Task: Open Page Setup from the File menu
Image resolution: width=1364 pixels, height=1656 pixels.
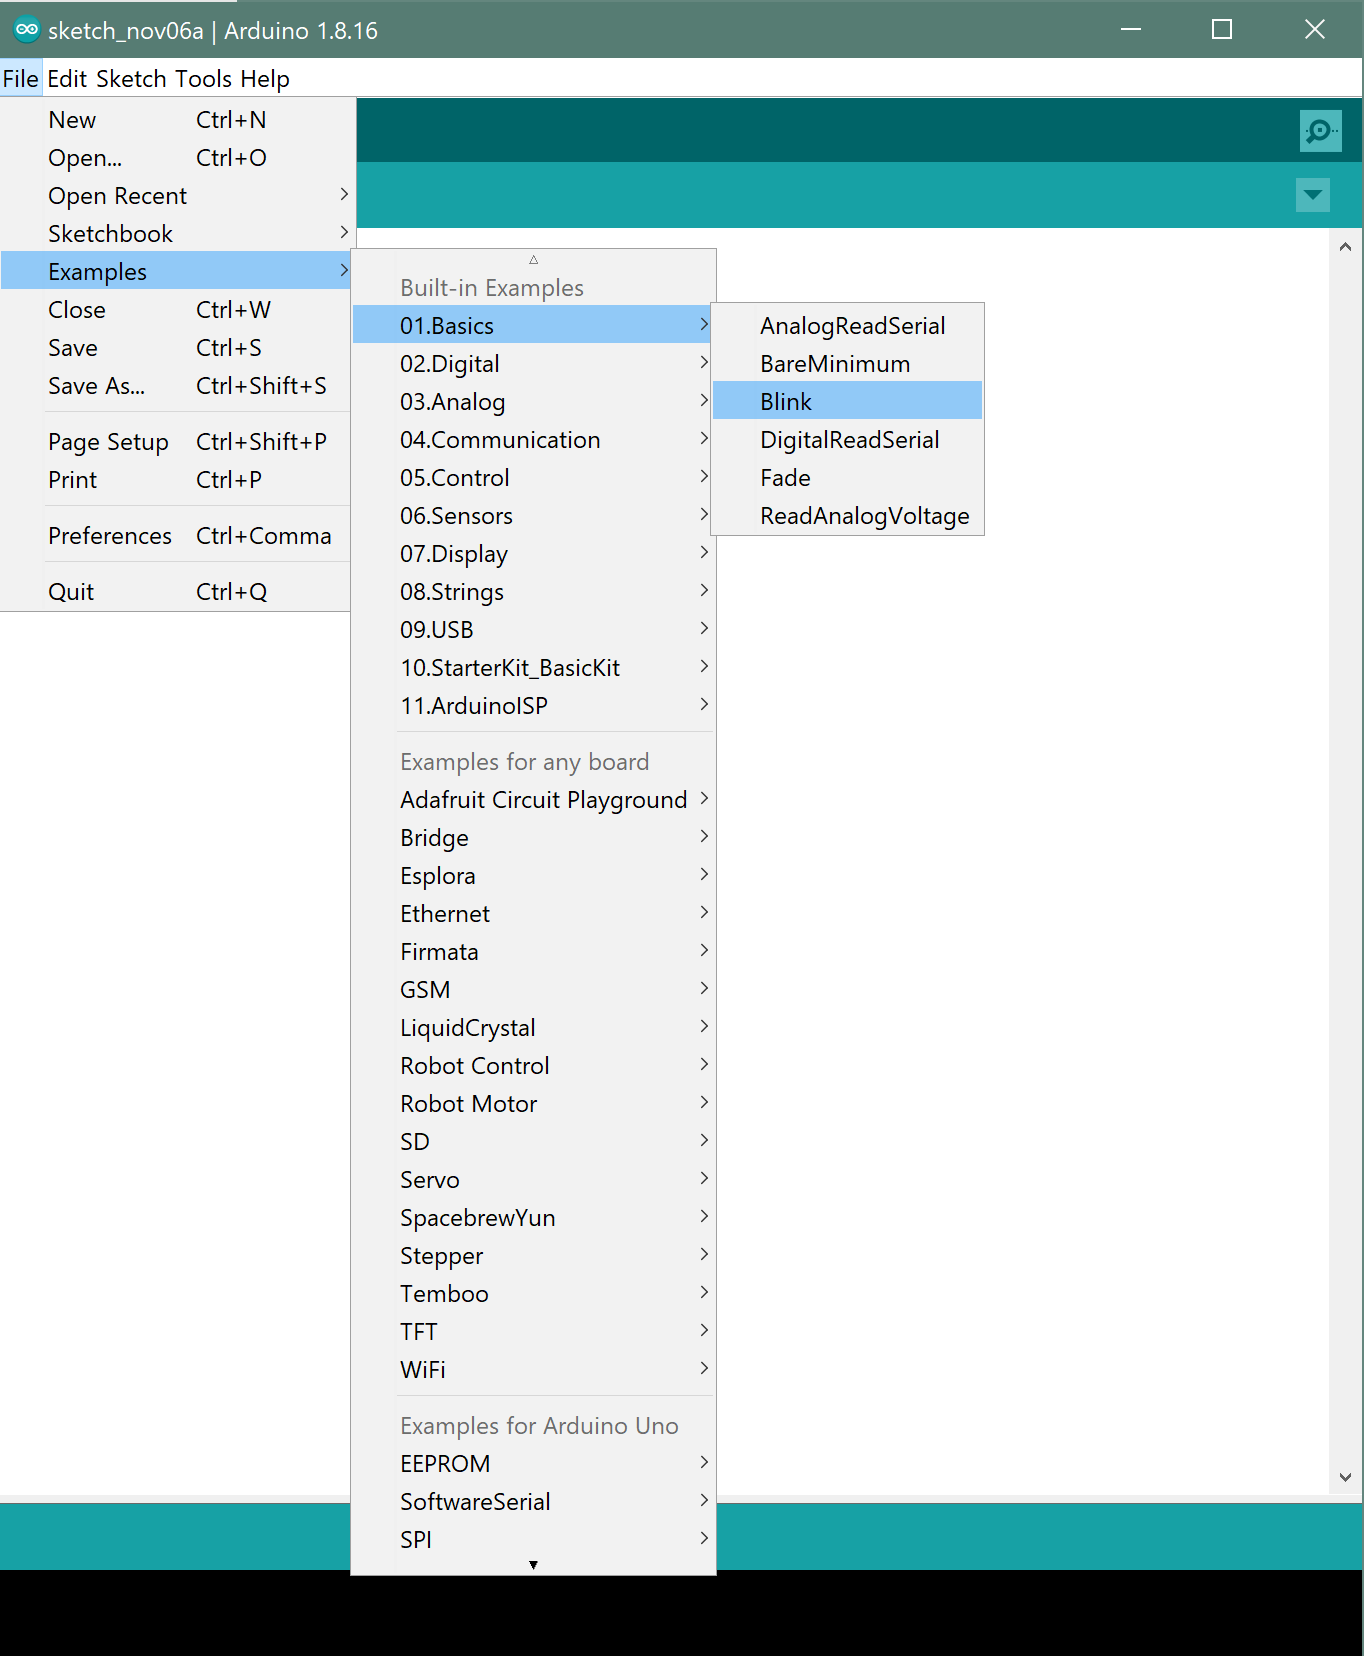Action: coord(176,442)
